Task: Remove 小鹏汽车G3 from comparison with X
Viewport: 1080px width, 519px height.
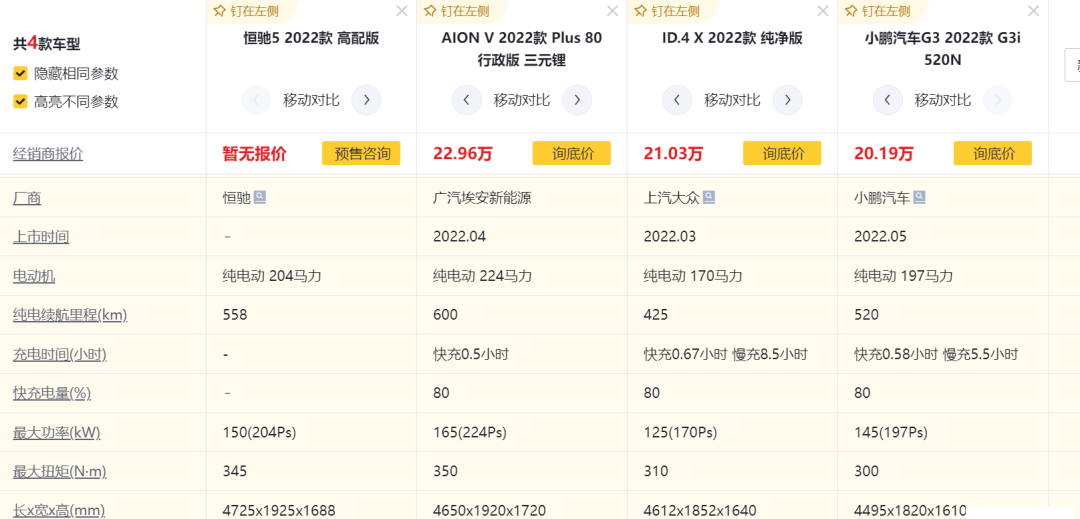Action: coord(1033,11)
